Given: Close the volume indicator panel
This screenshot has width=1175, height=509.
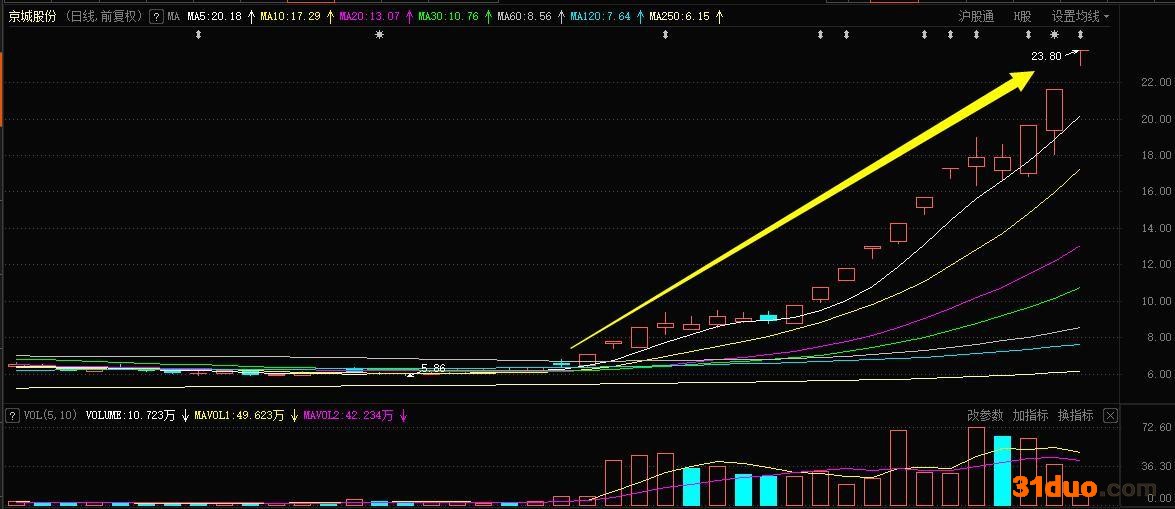Looking at the screenshot, I should pos(1110,415).
